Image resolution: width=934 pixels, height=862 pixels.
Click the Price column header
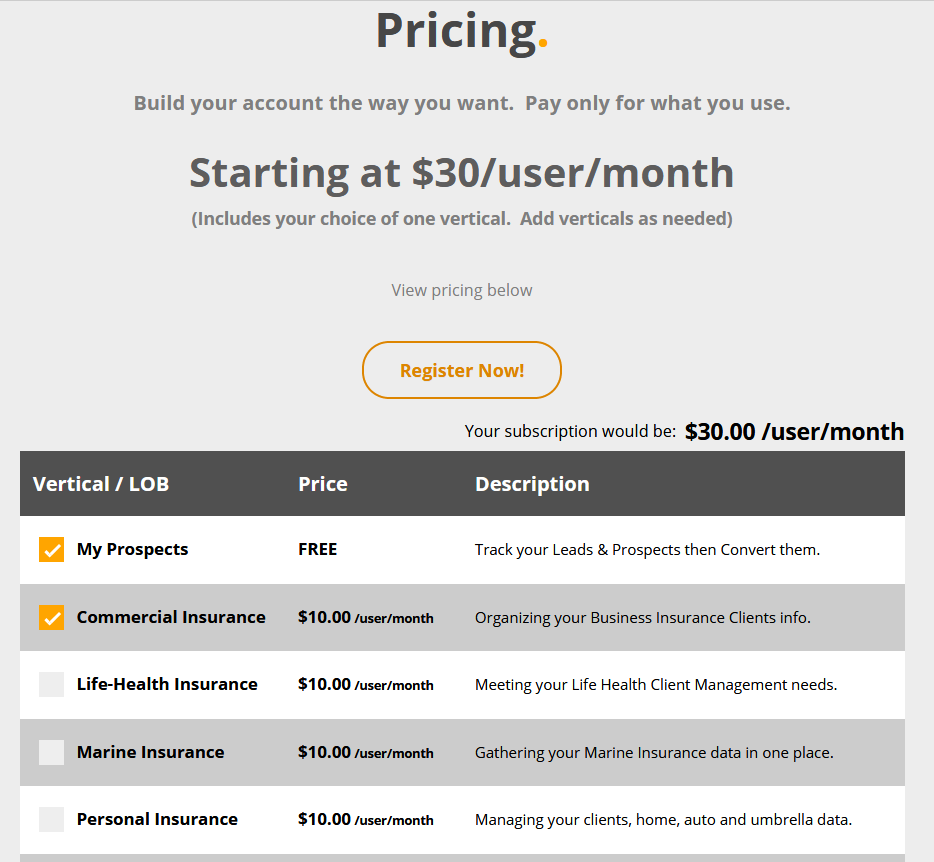coord(323,484)
